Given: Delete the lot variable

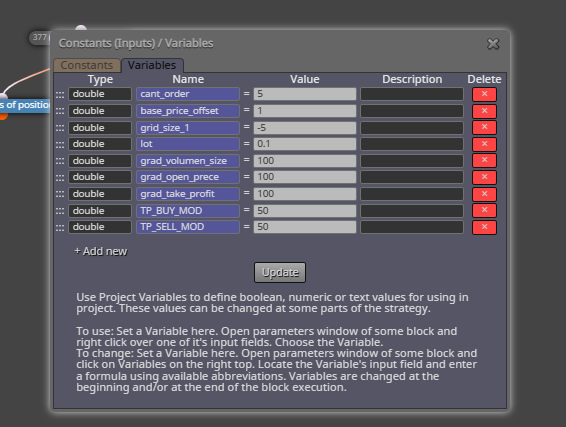Looking at the screenshot, I should point(484,144).
